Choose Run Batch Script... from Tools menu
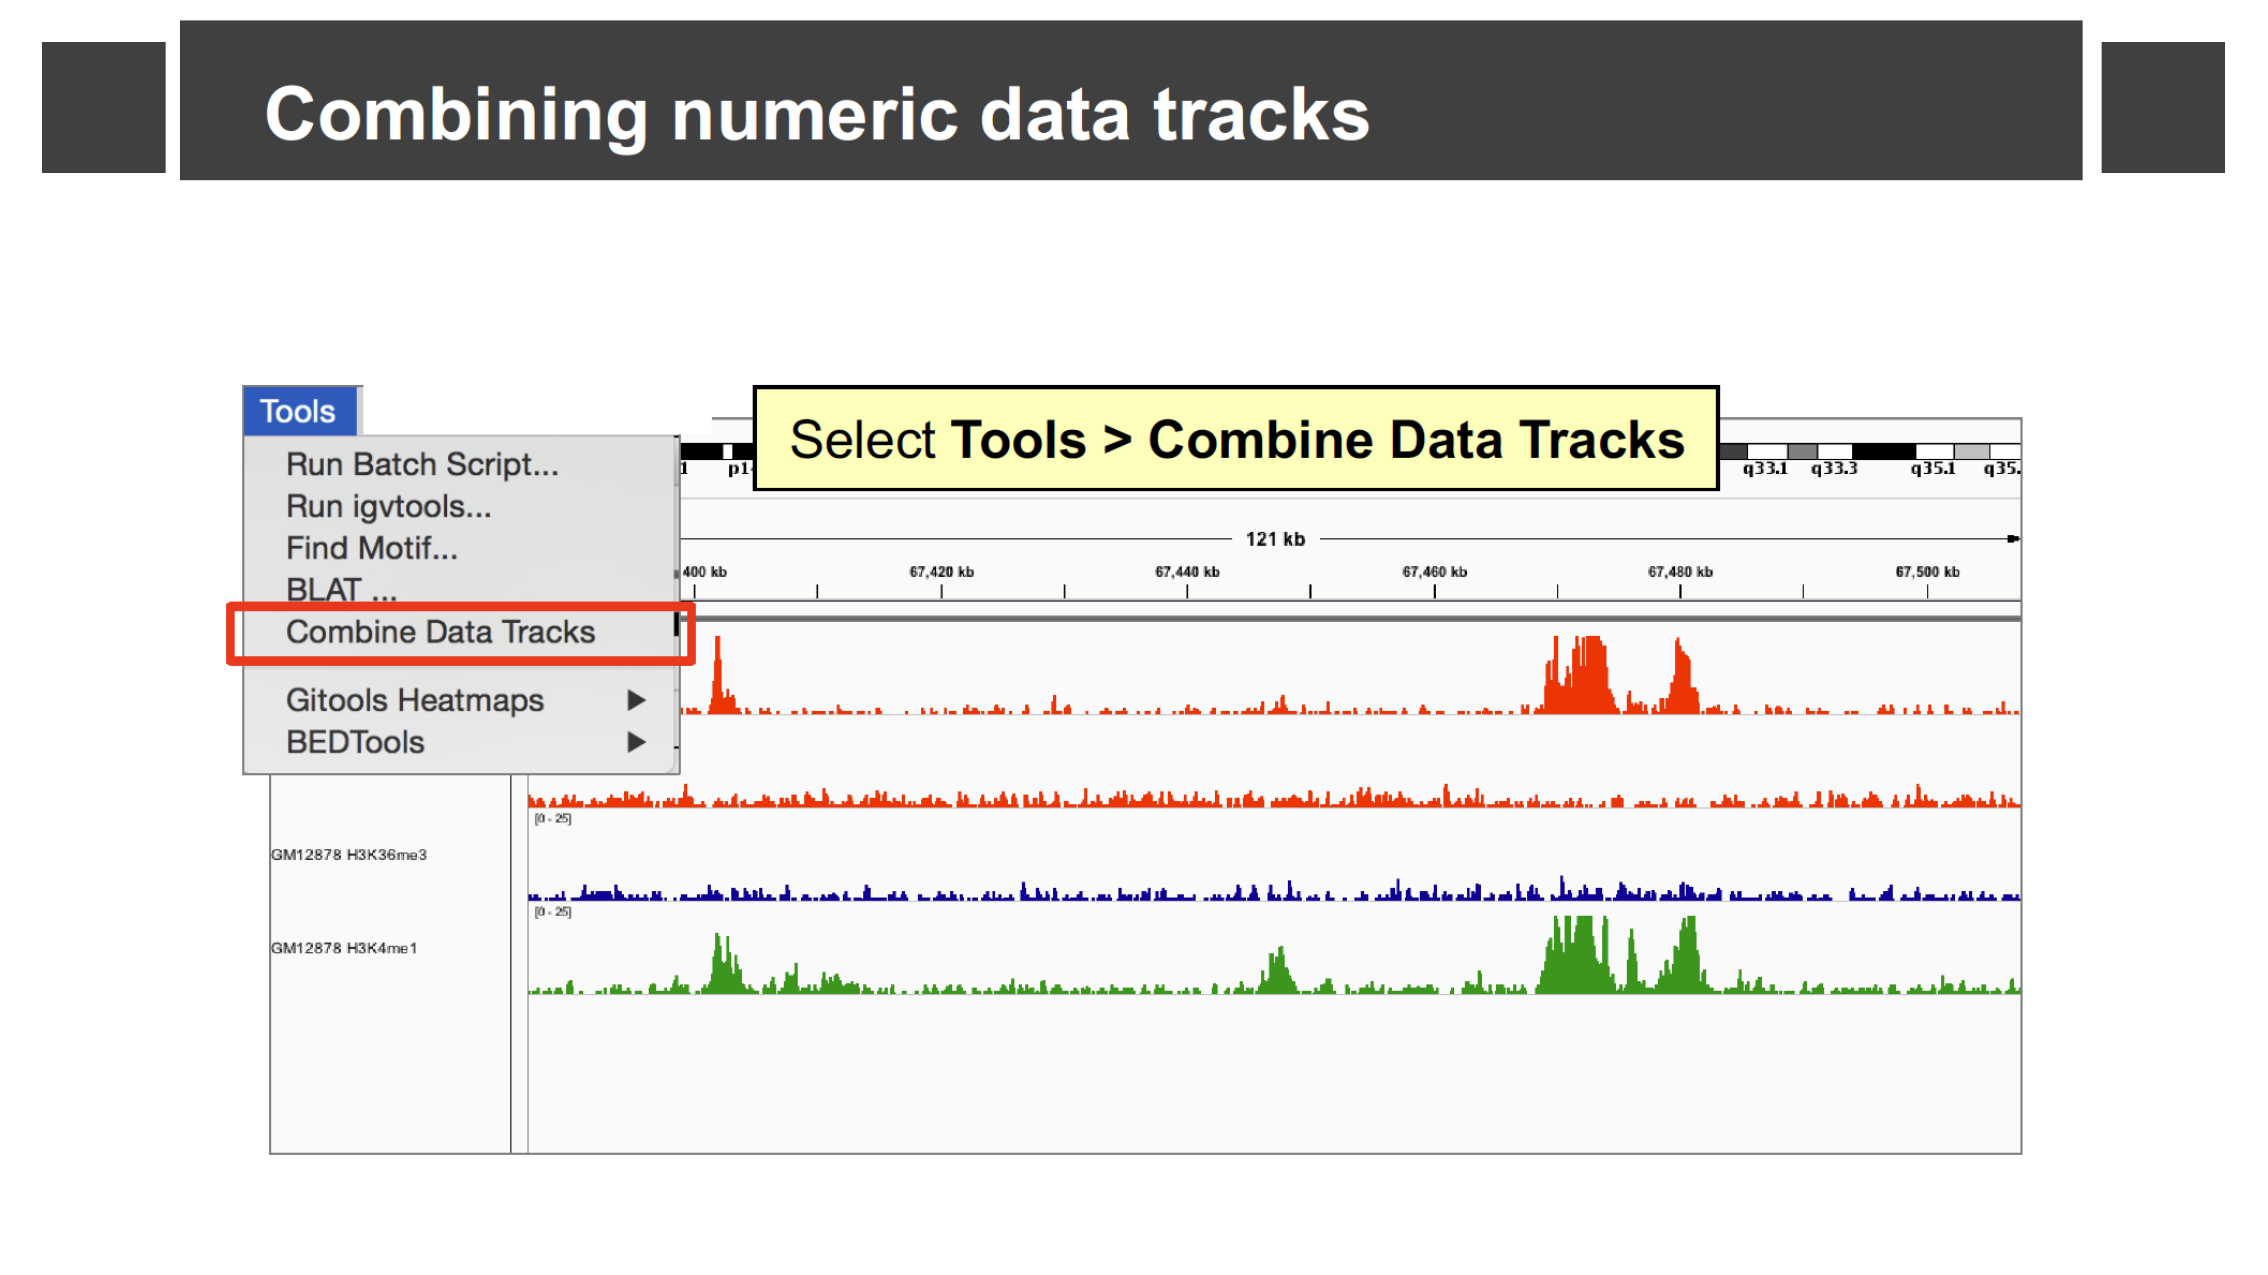2268x1275 pixels. pyautogui.click(x=422, y=464)
